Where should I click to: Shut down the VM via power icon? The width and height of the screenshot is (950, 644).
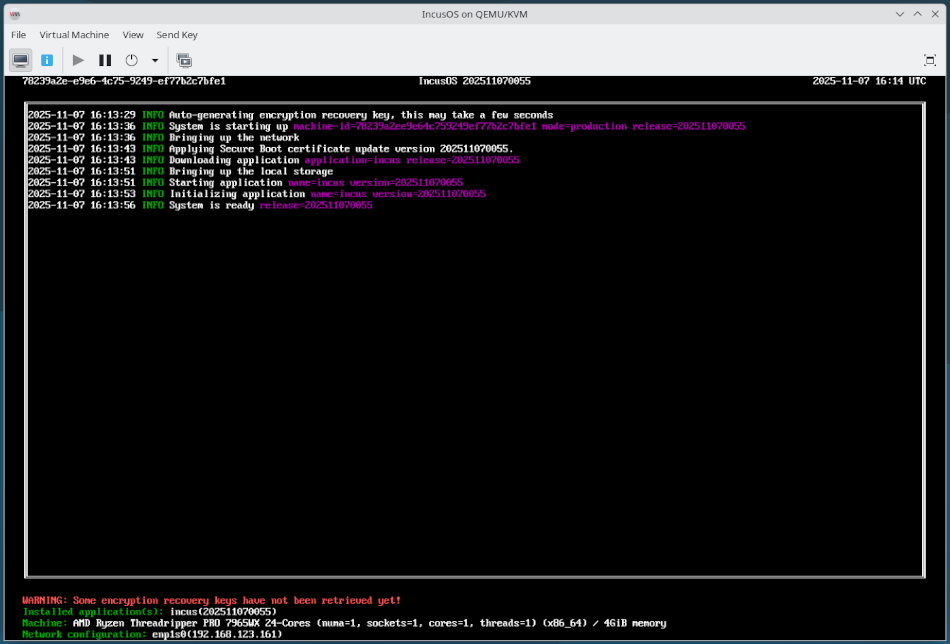pyautogui.click(x=131, y=59)
